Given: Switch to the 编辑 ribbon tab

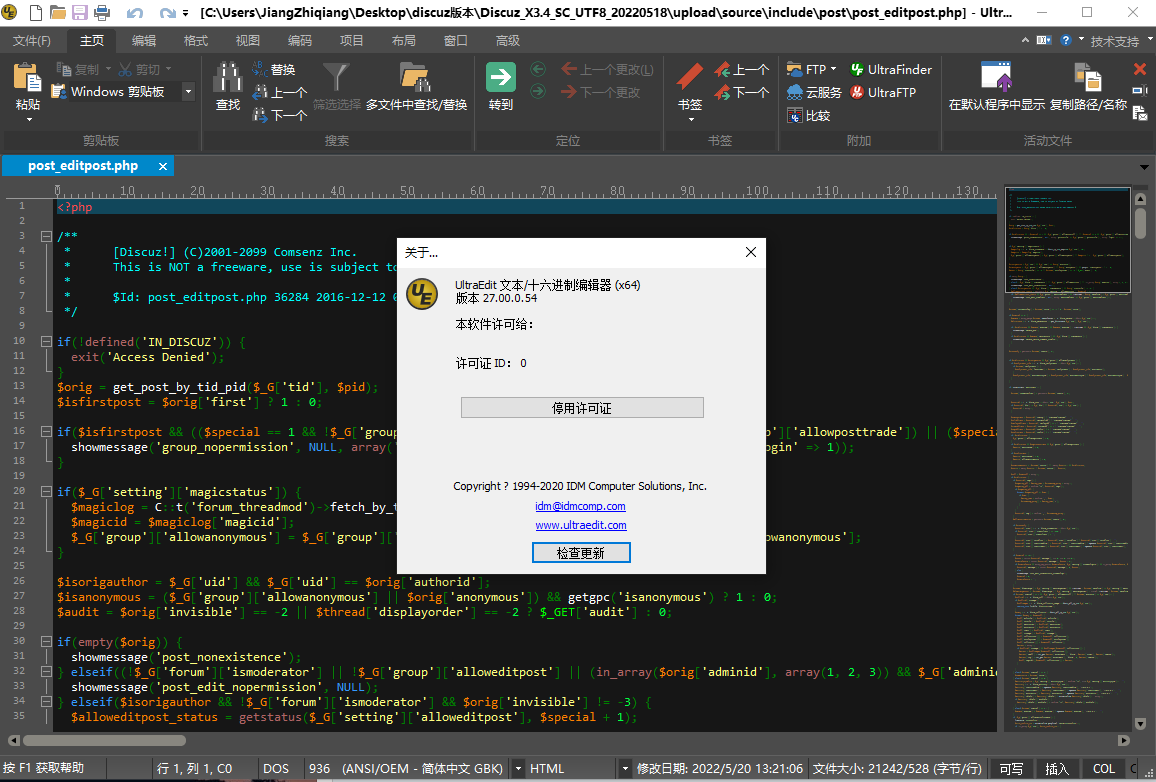Looking at the screenshot, I should 144,41.
